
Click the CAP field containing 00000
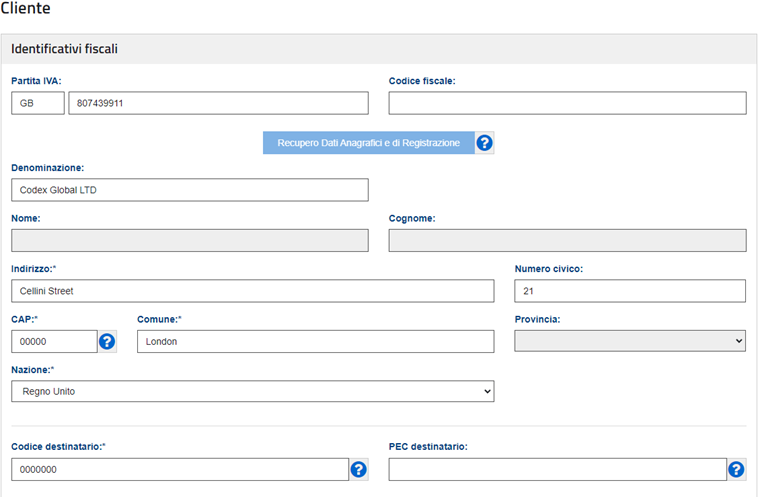pyautogui.click(x=54, y=342)
